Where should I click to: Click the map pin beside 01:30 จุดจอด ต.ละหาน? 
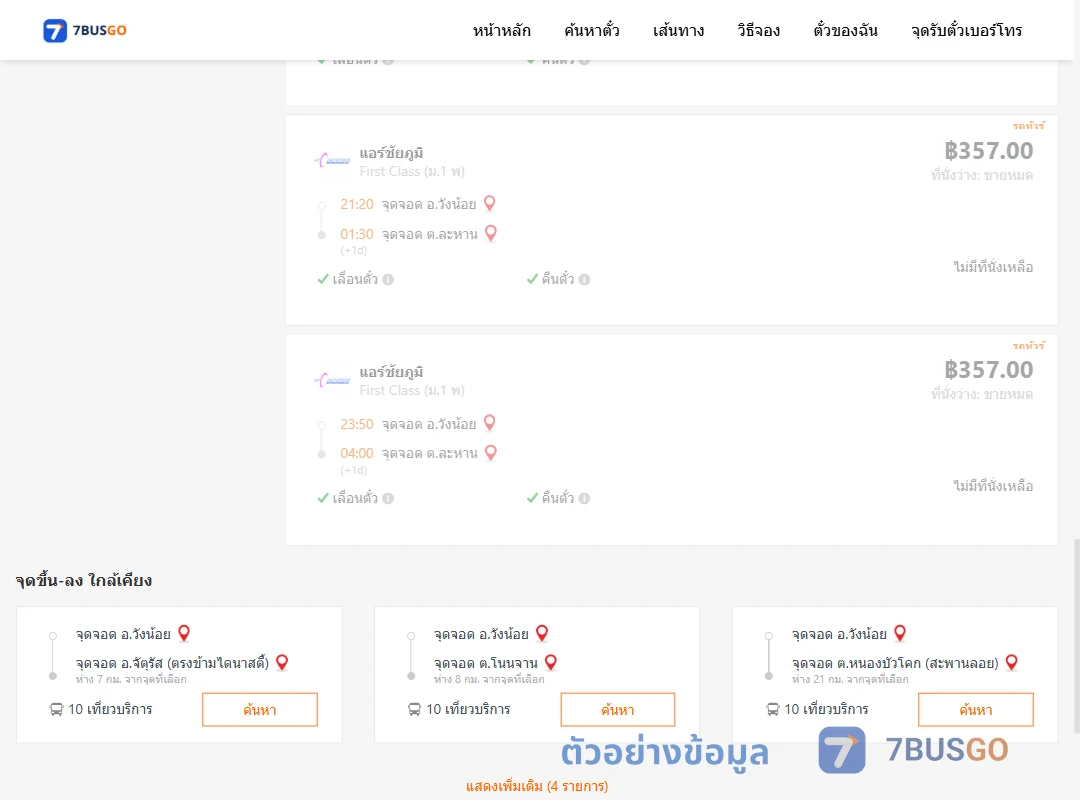click(x=491, y=233)
